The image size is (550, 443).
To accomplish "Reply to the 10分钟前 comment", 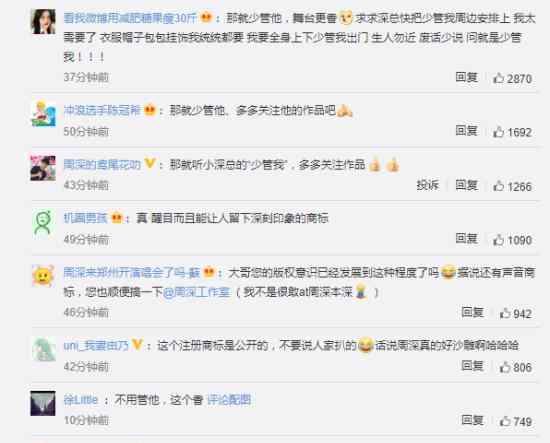I will 472,419.
